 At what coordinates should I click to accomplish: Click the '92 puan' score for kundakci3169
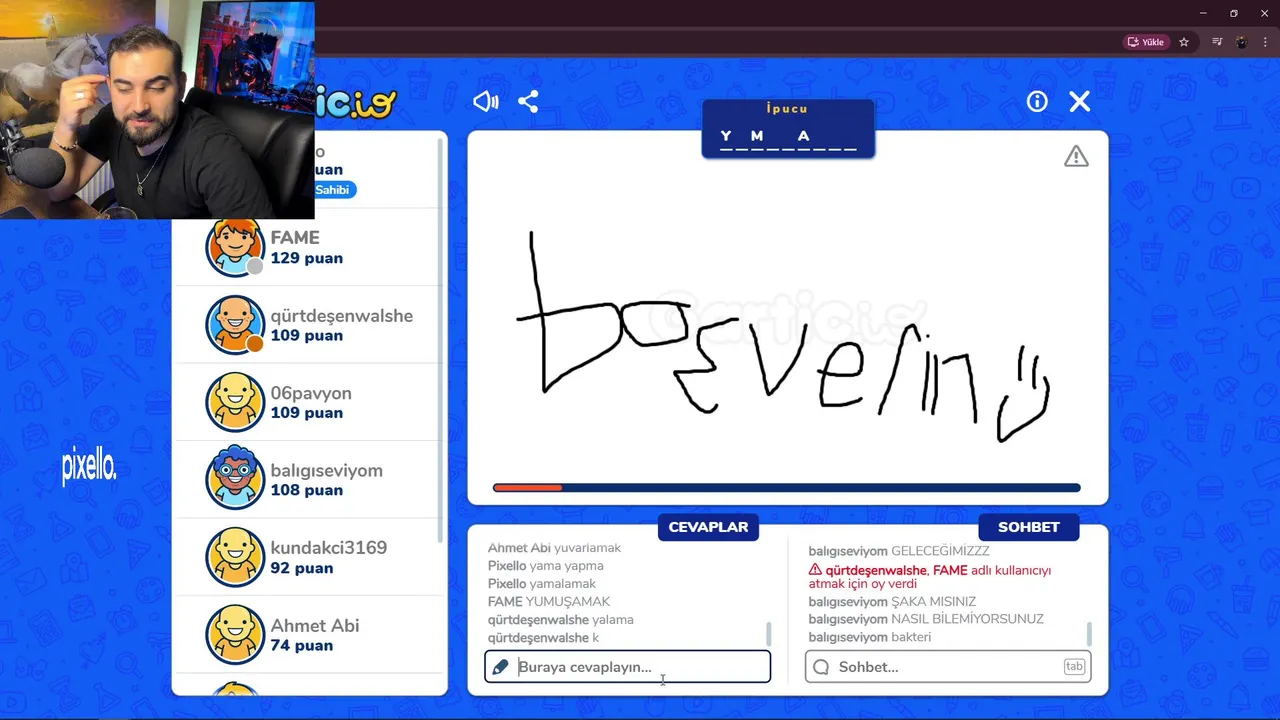tap(302, 568)
